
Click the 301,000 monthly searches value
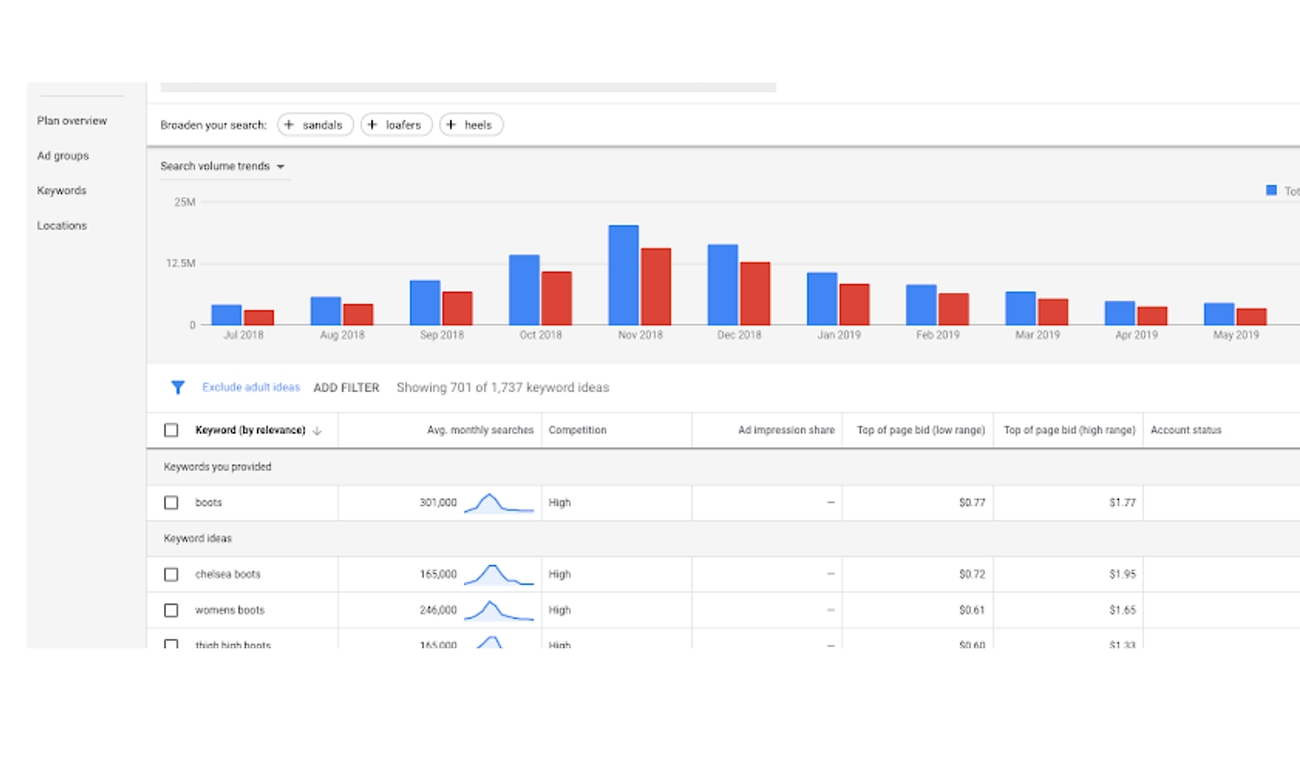(438, 503)
